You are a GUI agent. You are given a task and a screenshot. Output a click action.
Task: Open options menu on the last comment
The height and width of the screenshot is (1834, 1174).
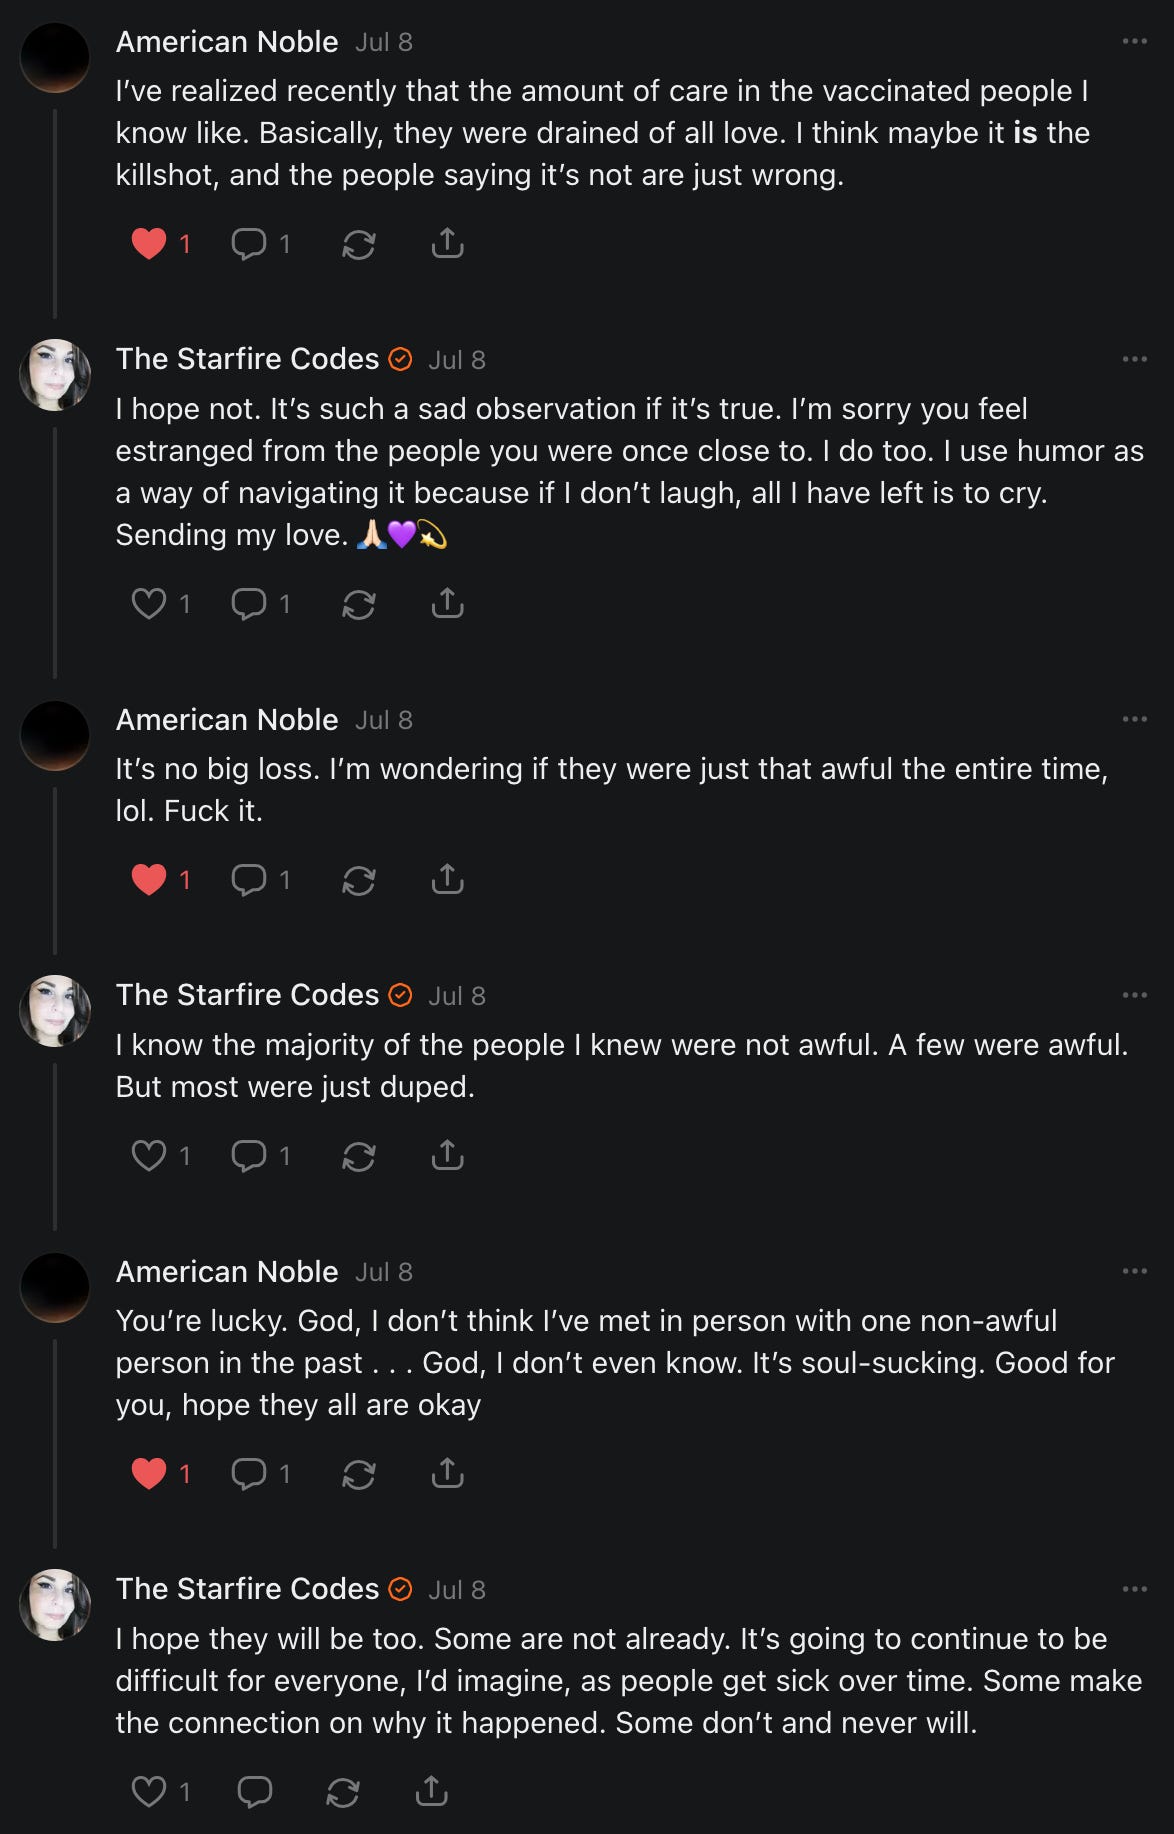tap(1134, 1589)
